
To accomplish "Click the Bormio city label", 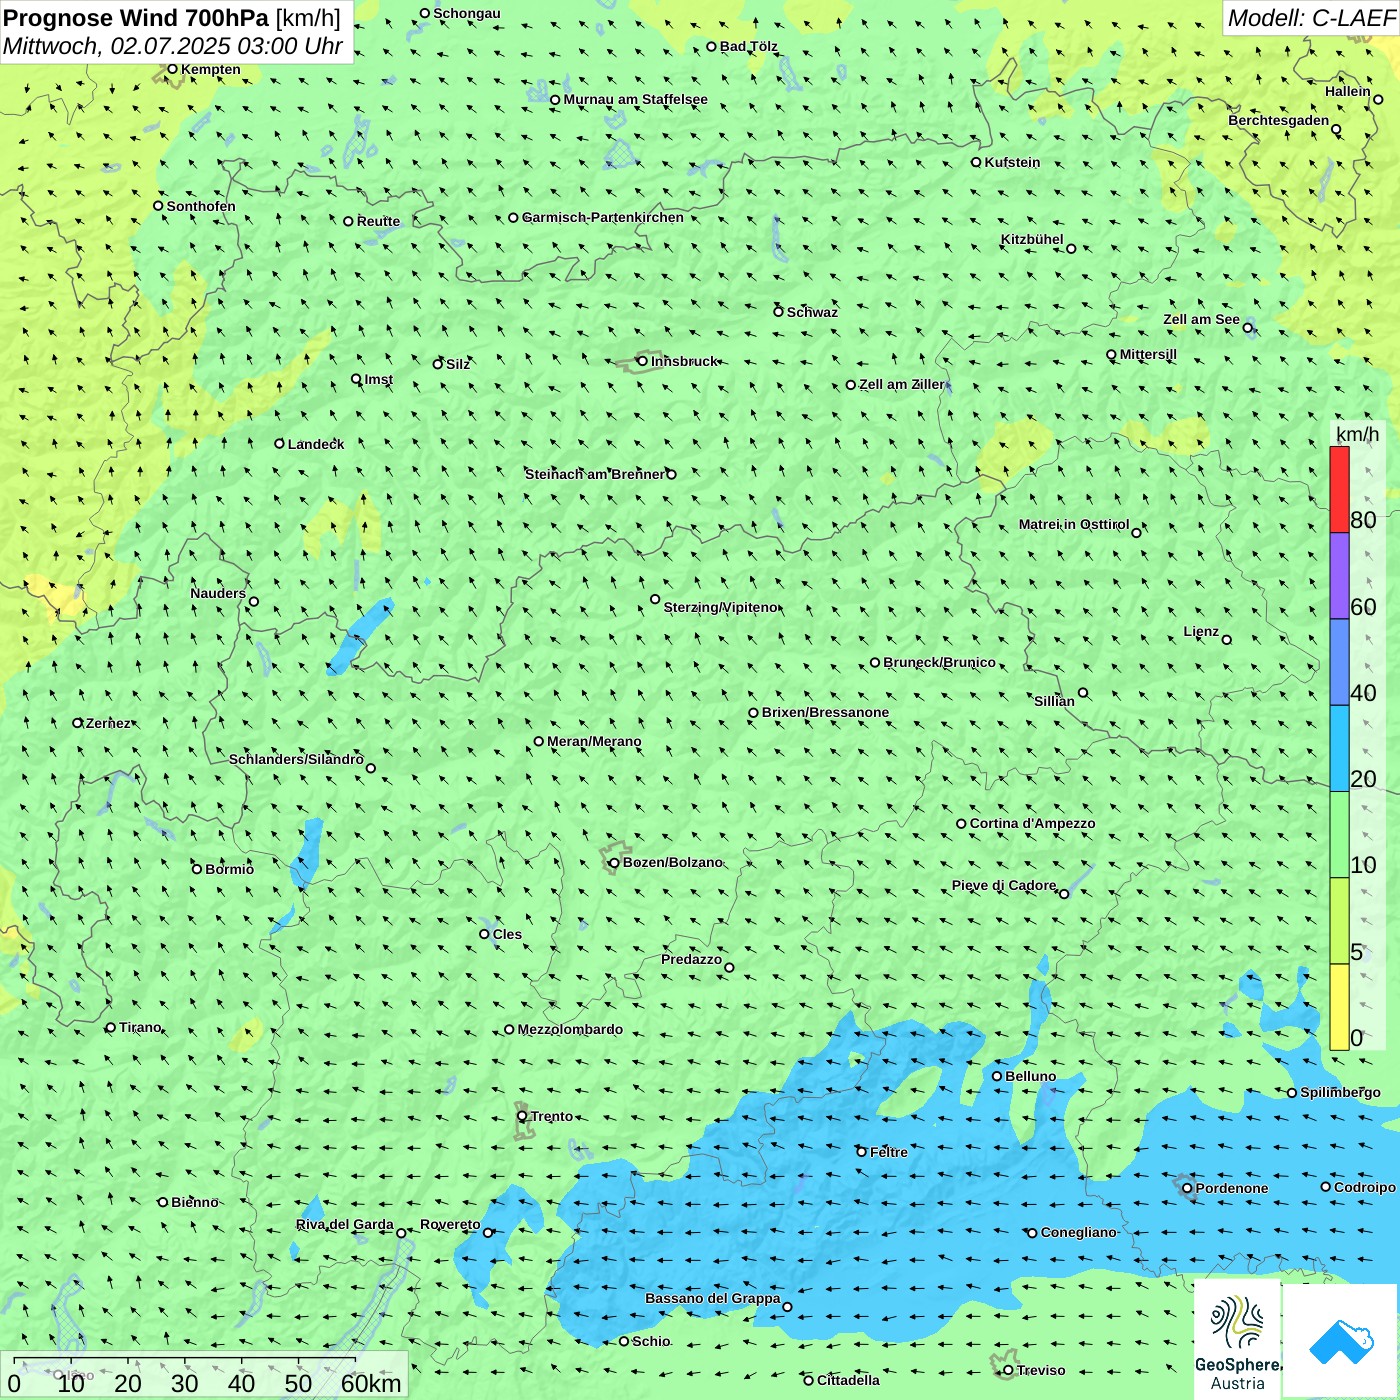I will (229, 869).
